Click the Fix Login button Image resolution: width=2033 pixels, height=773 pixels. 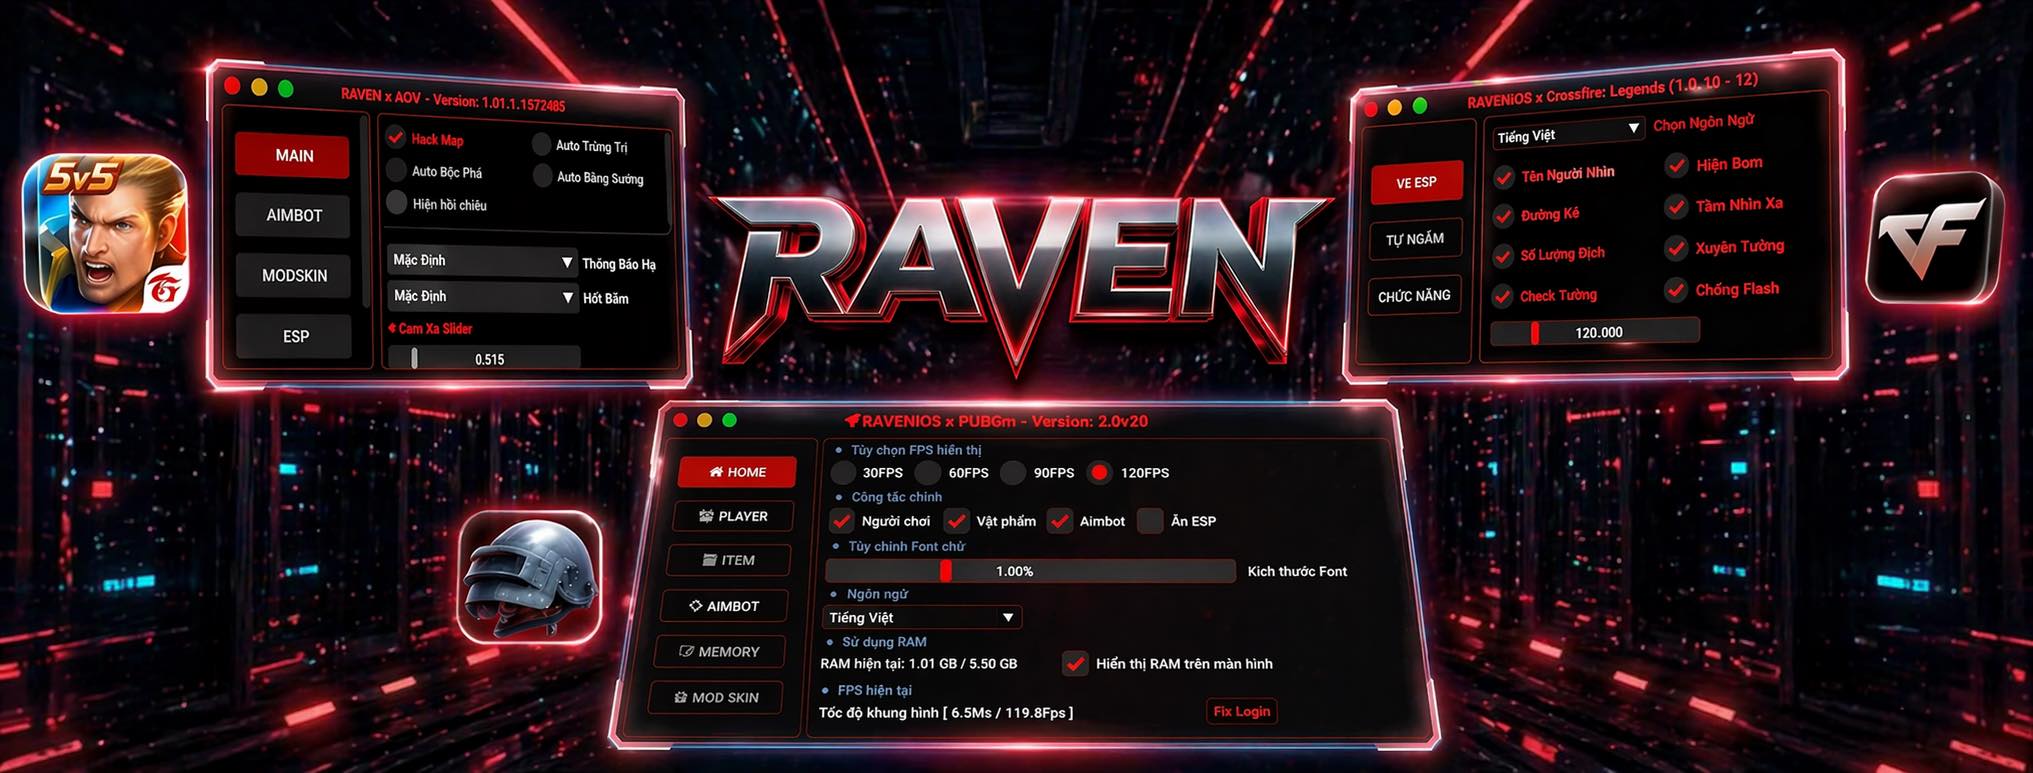click(x=1242, y=711)
